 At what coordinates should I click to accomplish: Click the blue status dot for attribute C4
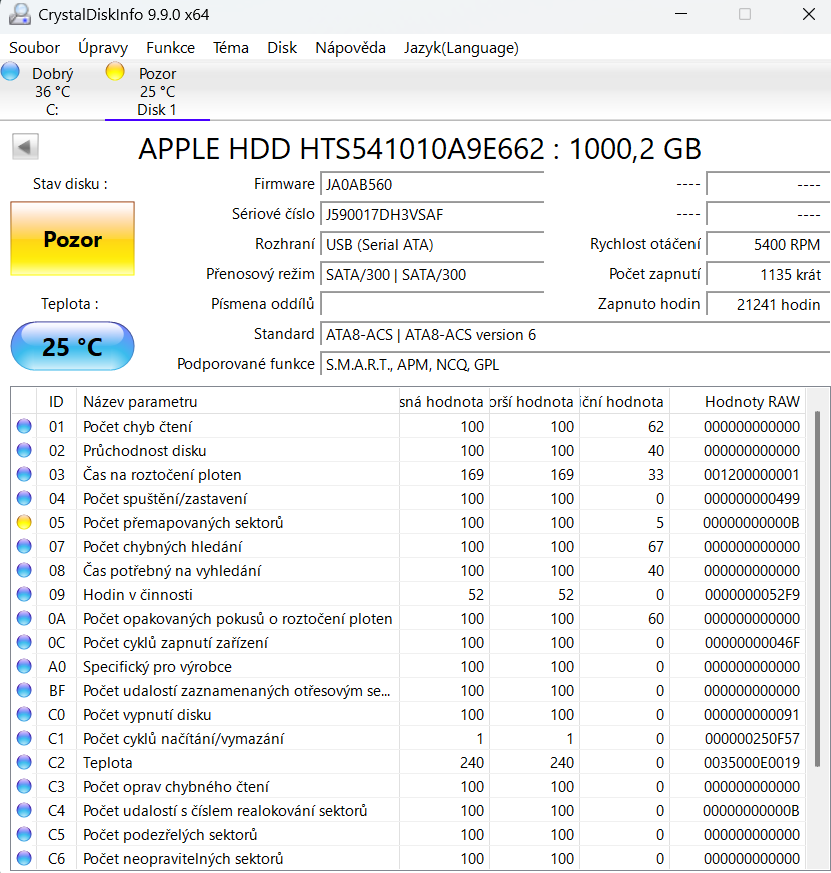click(24, 810)
